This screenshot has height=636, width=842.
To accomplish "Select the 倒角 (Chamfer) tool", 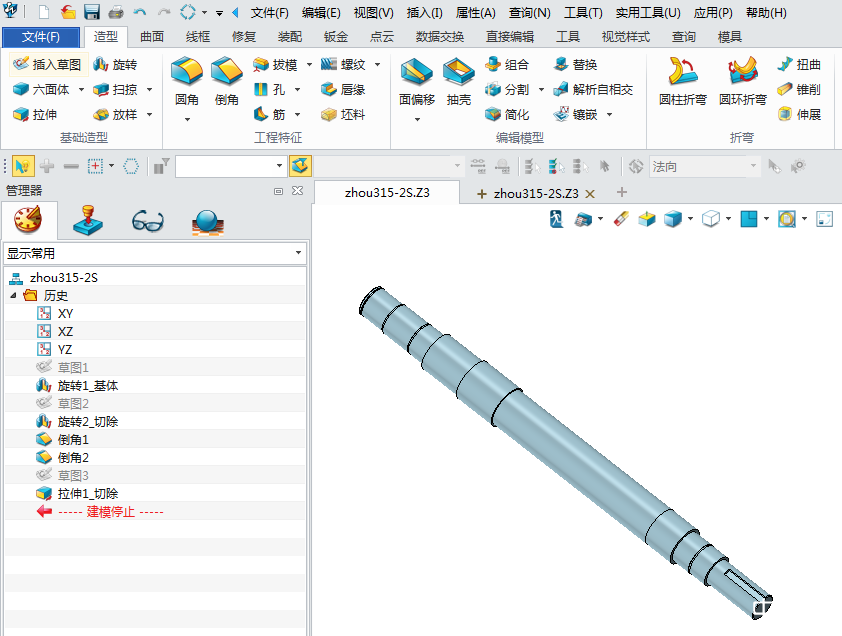I will [x=227, y=82].
